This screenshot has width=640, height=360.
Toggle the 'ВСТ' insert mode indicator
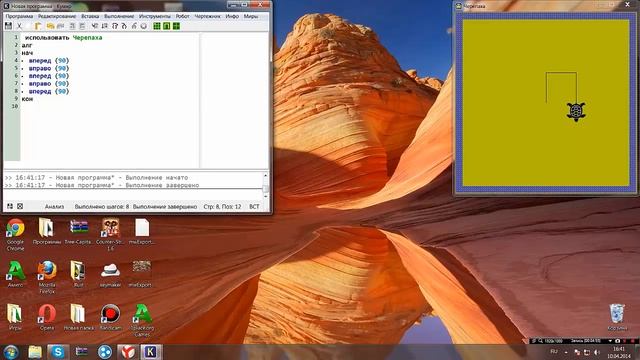coord(254,207)
